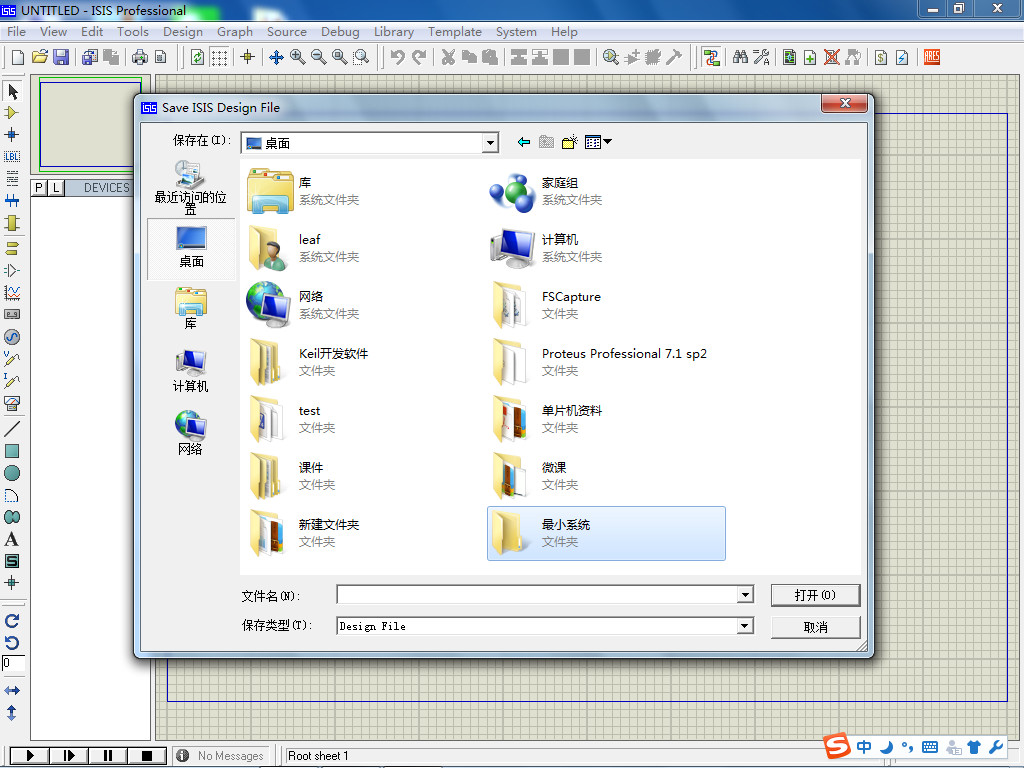1024x768 pixels.
Task: Open the System menu
Action: click(516, 31)
